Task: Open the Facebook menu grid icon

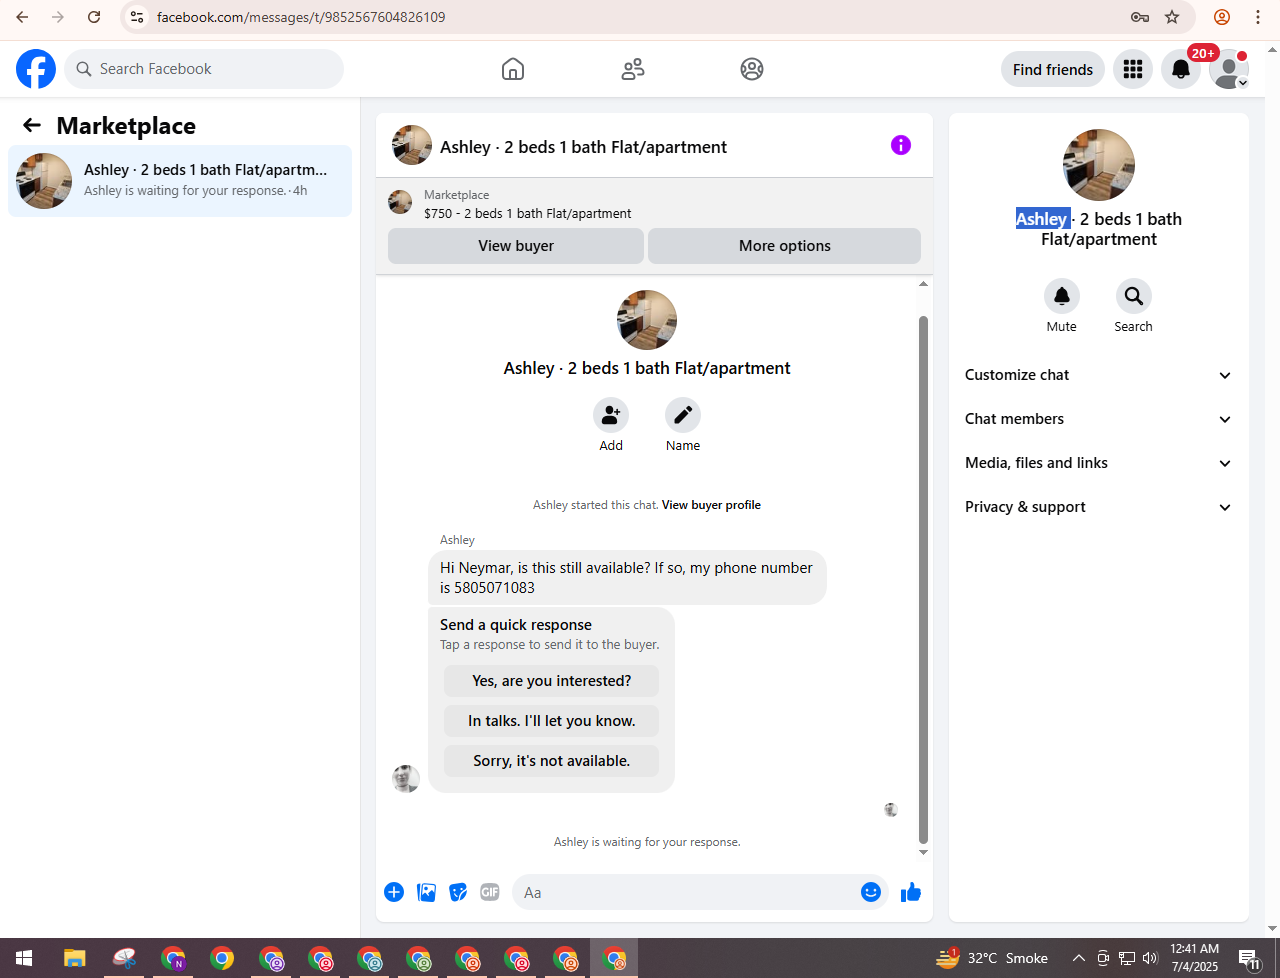Action: [1133, 69]
